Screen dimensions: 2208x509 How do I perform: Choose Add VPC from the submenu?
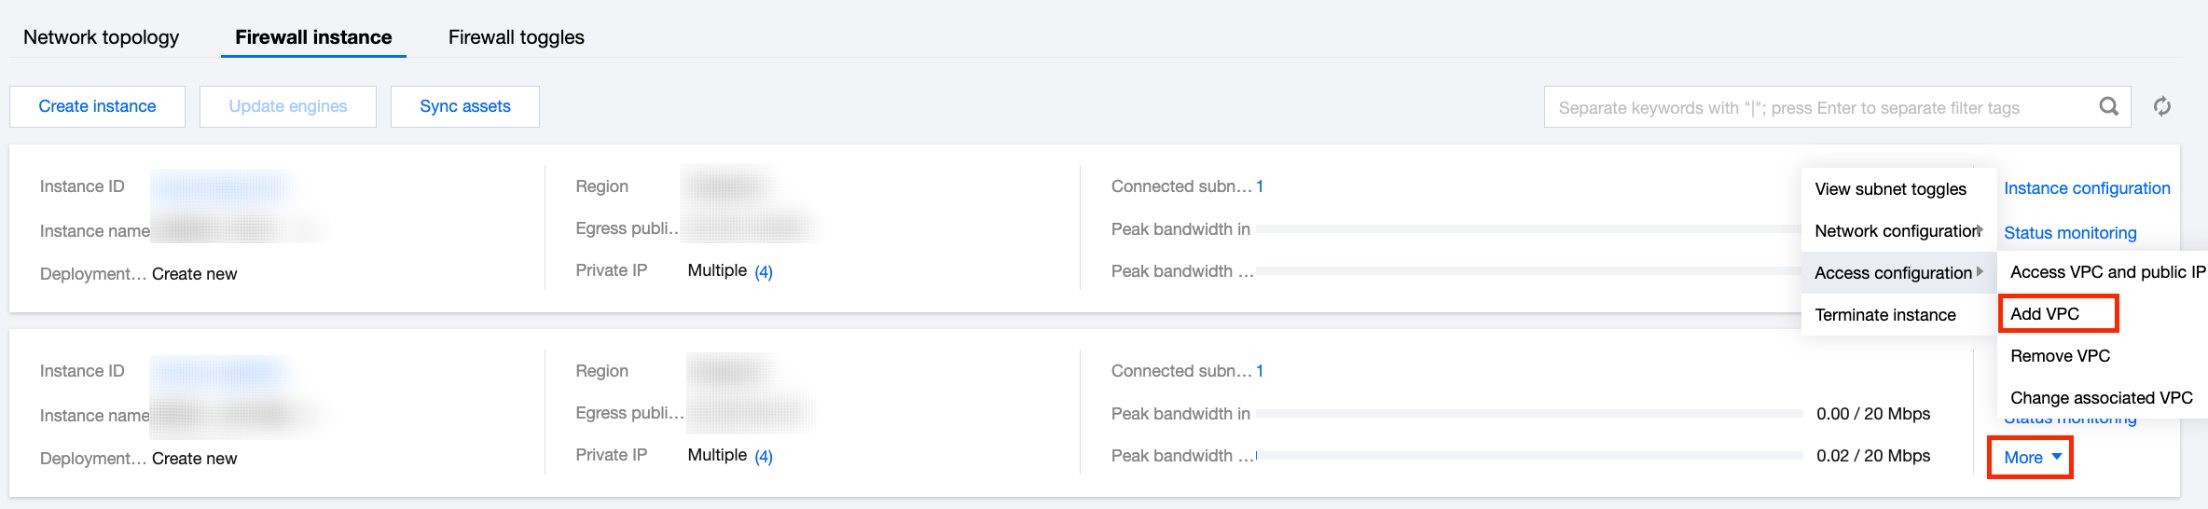pyautogui.click(x=2045, y=314)
